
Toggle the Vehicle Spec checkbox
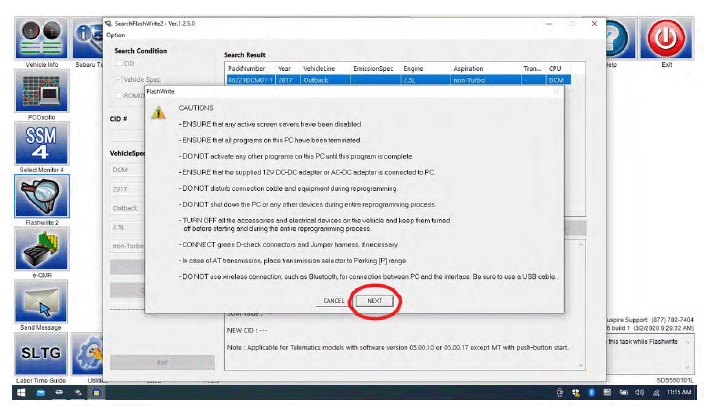pyautogui.click(x=119, y=80)
